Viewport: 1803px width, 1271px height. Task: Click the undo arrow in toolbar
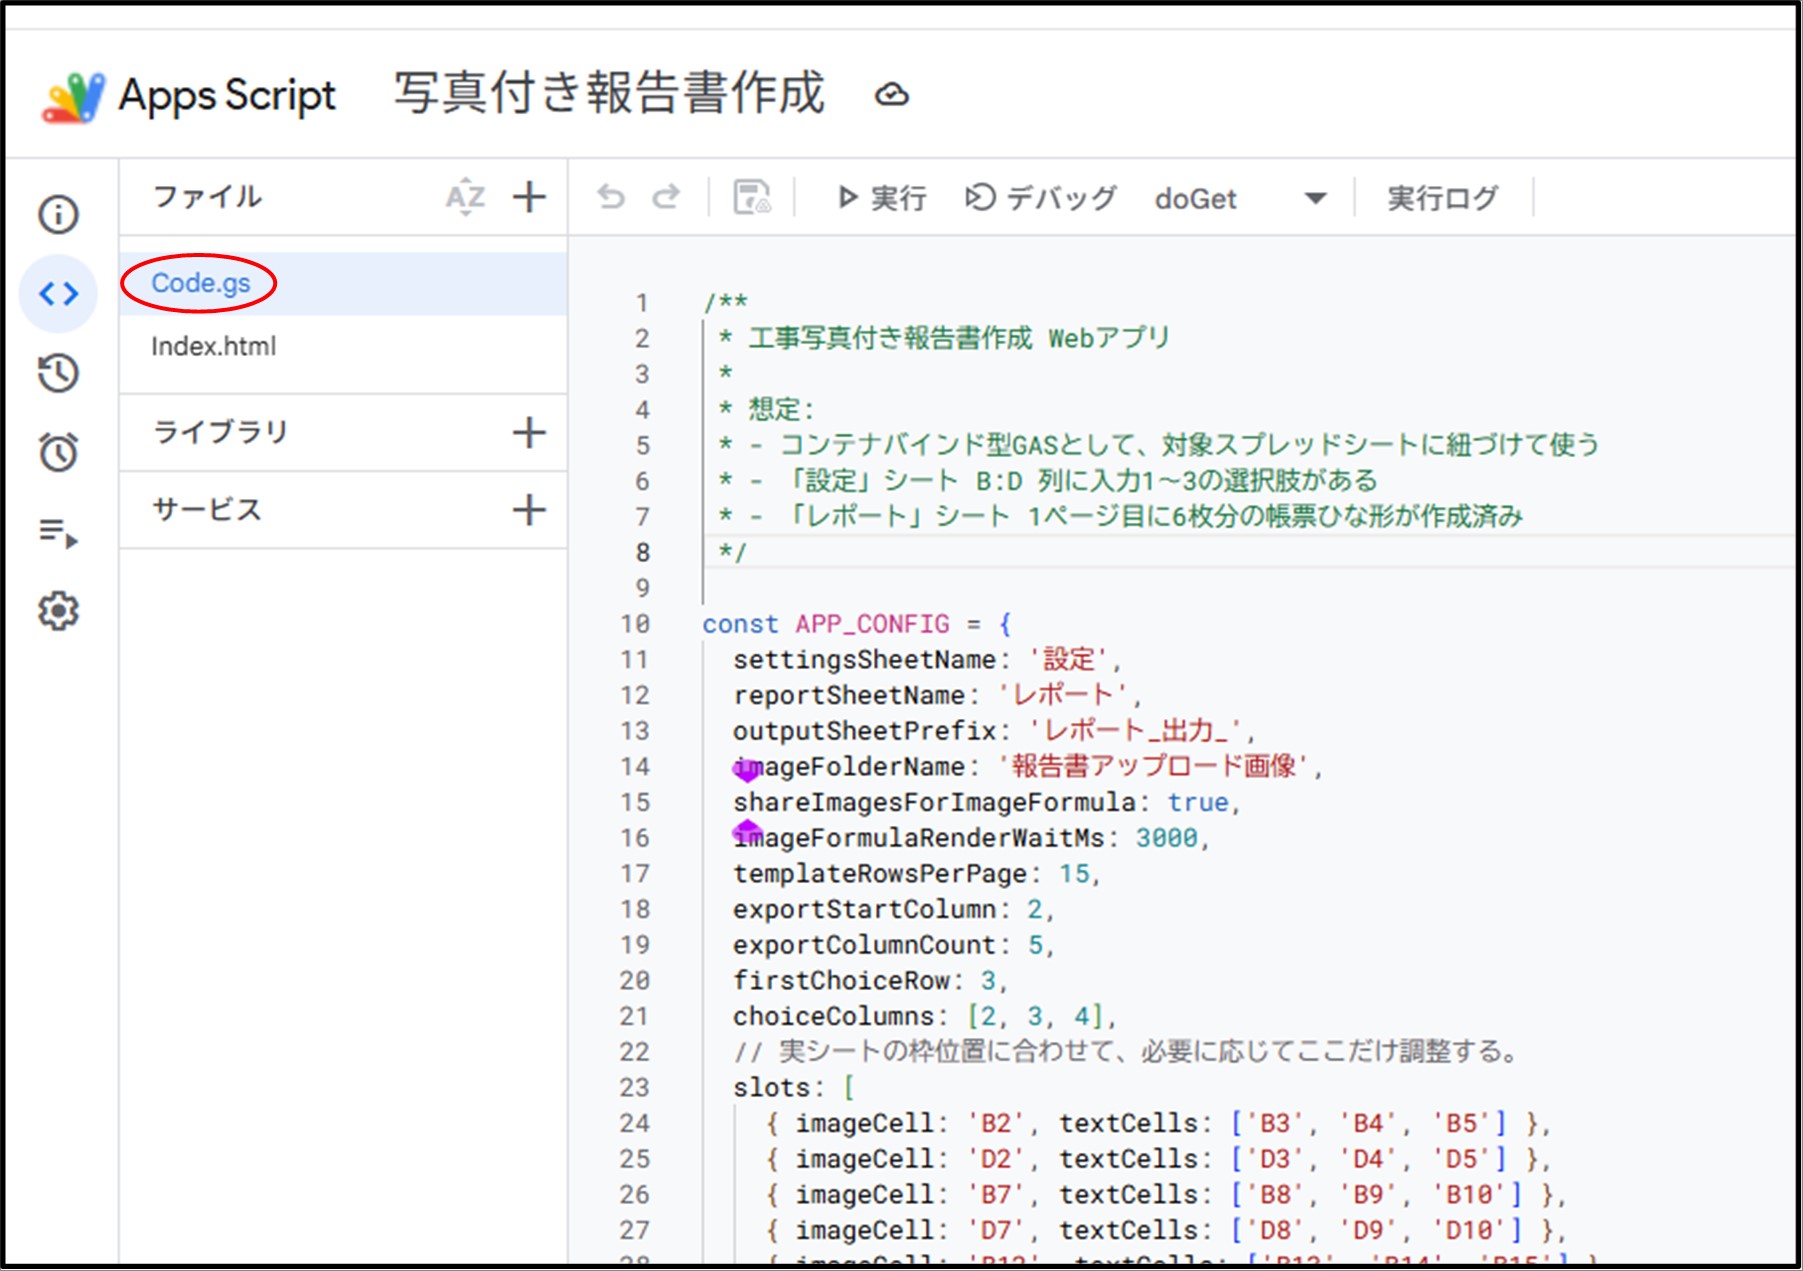tap(611, 197)
